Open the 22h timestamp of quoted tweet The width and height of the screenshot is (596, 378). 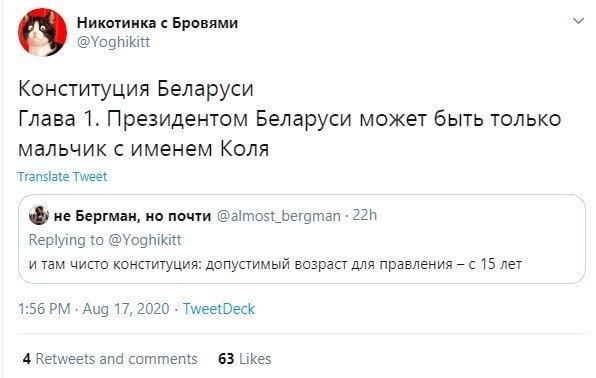(x=365, y=215)
